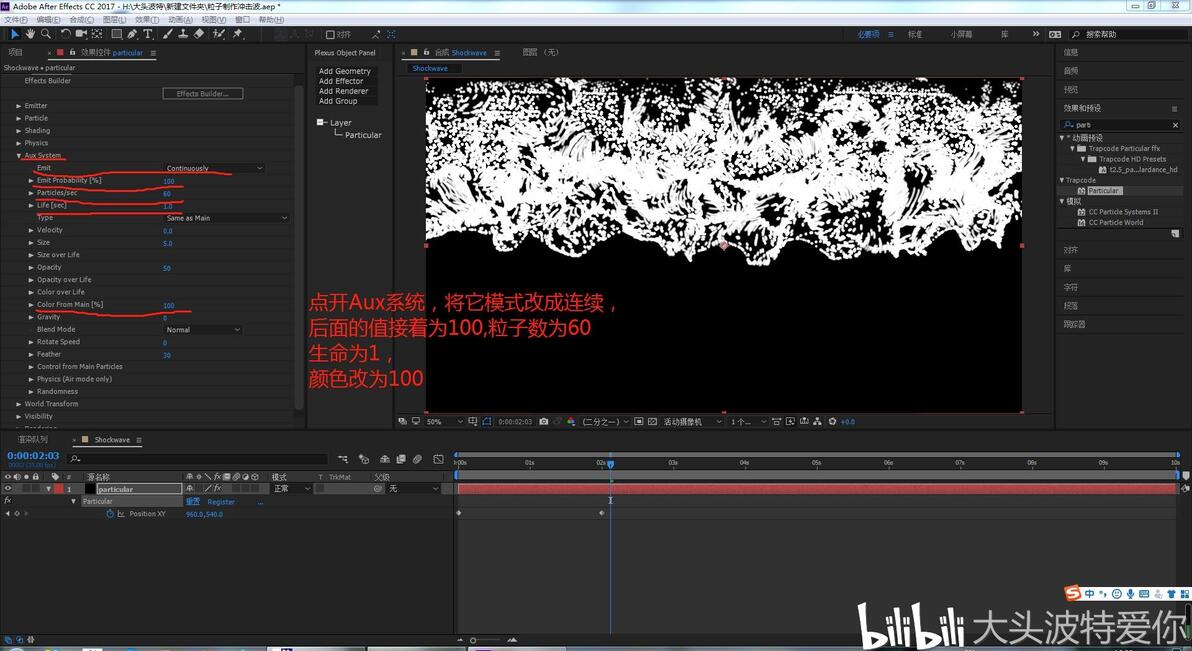The width and height of the screenshot is (1192, 651).
Task: Click the draft 3D icon in the timeline
Action: (x=364, y=459)
